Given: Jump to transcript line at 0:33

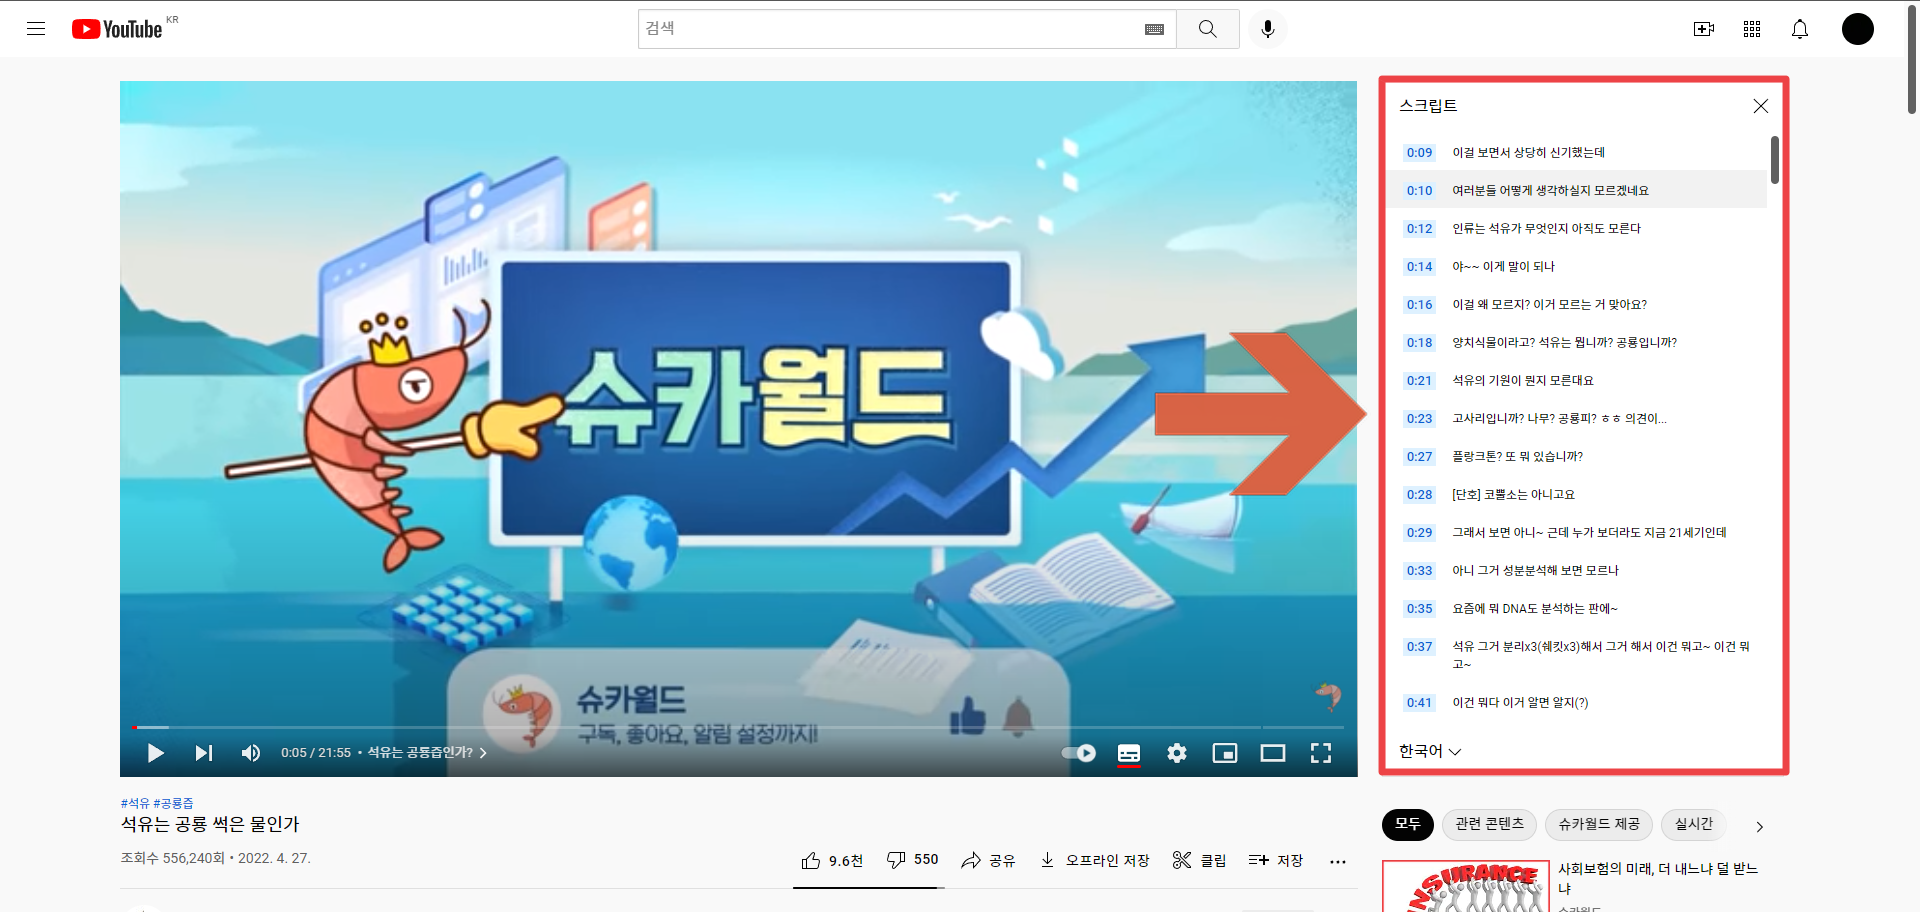Looking at the screenshot, I should [1576, 570].
